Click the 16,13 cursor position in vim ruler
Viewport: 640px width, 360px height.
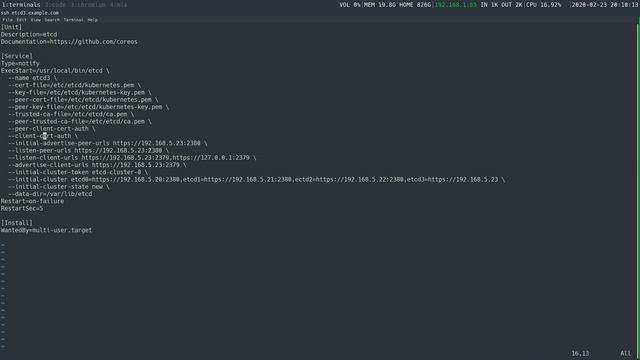[580, 353]
